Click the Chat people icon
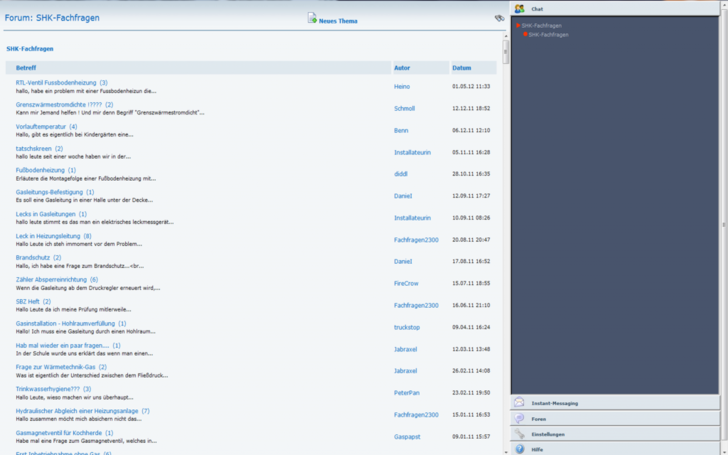The height and width of the screenshot is (455, 728). pos(519,9)
